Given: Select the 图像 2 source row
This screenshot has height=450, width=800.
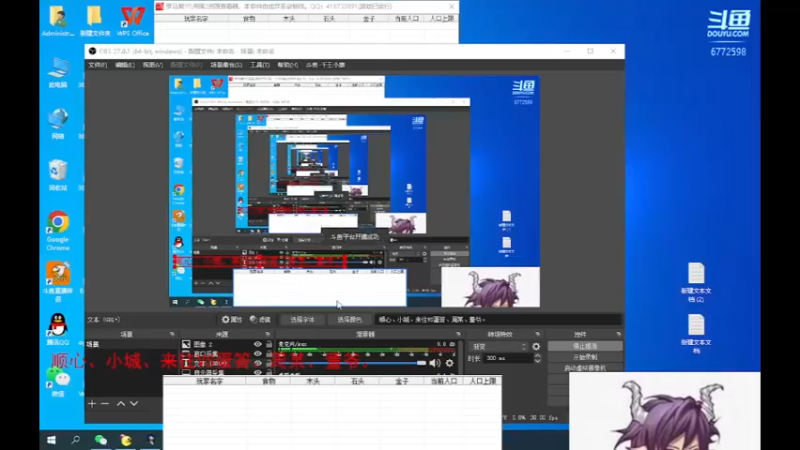Looking at the screenshot, I should (227, 344).
